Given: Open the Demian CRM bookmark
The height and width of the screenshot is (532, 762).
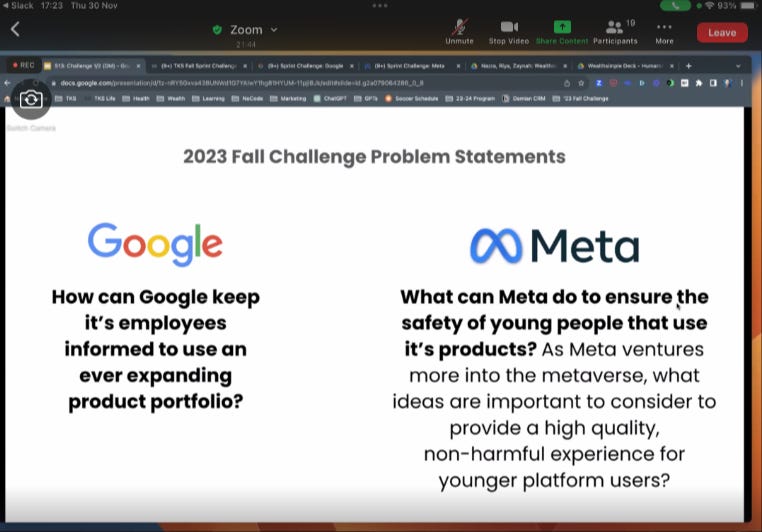Looking at the screenshot, I should [524, 99].
